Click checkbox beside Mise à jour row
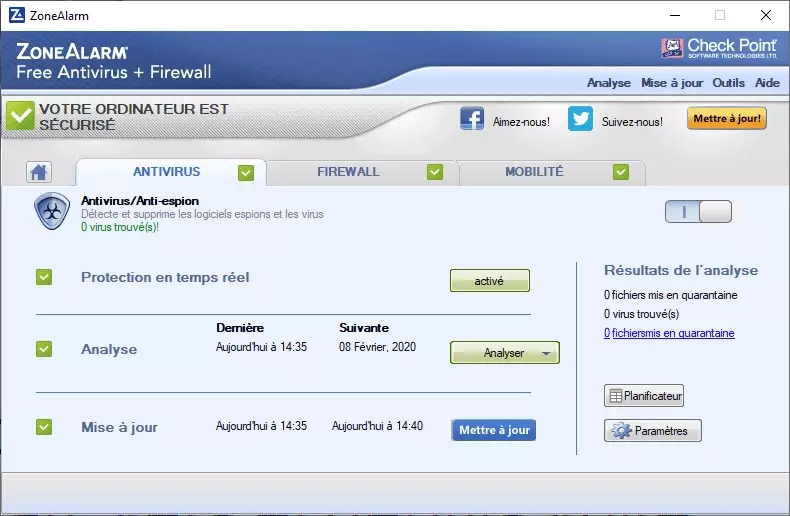790x516 pixels. click(44, 427)
